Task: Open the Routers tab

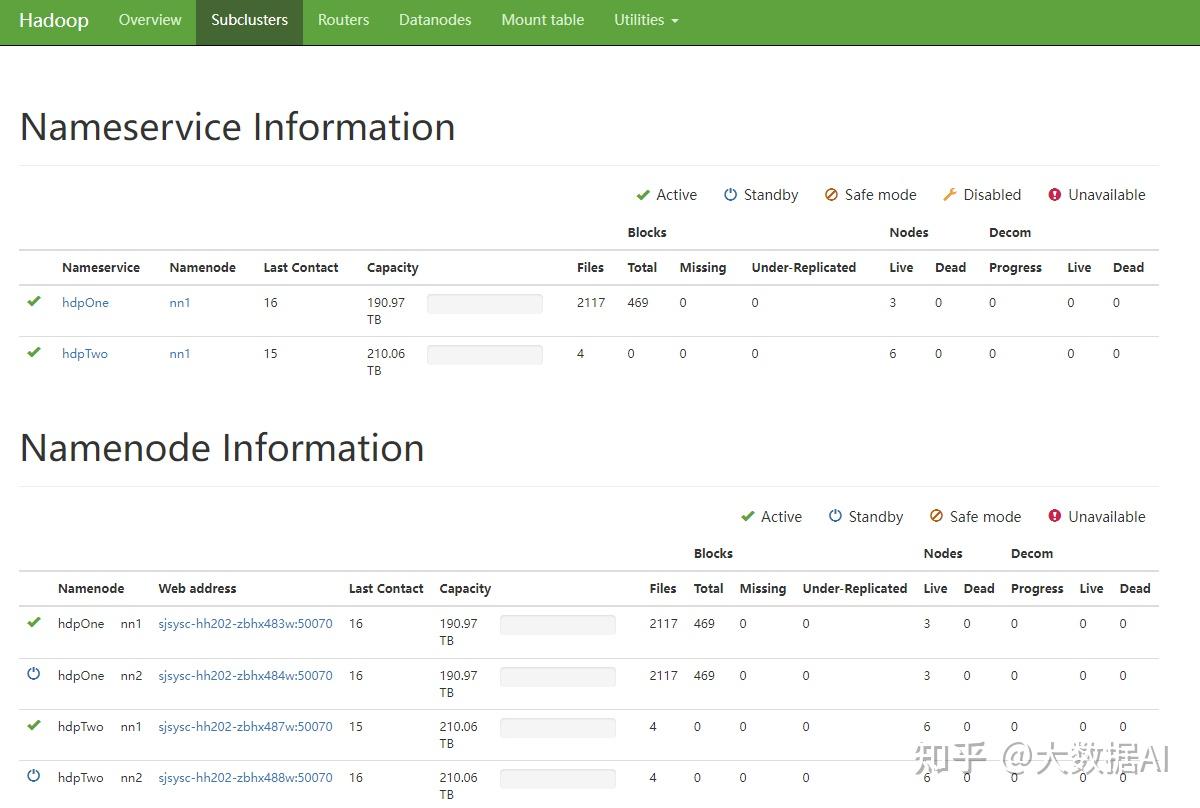Action: pyautogui.click(x=343, y=20)
